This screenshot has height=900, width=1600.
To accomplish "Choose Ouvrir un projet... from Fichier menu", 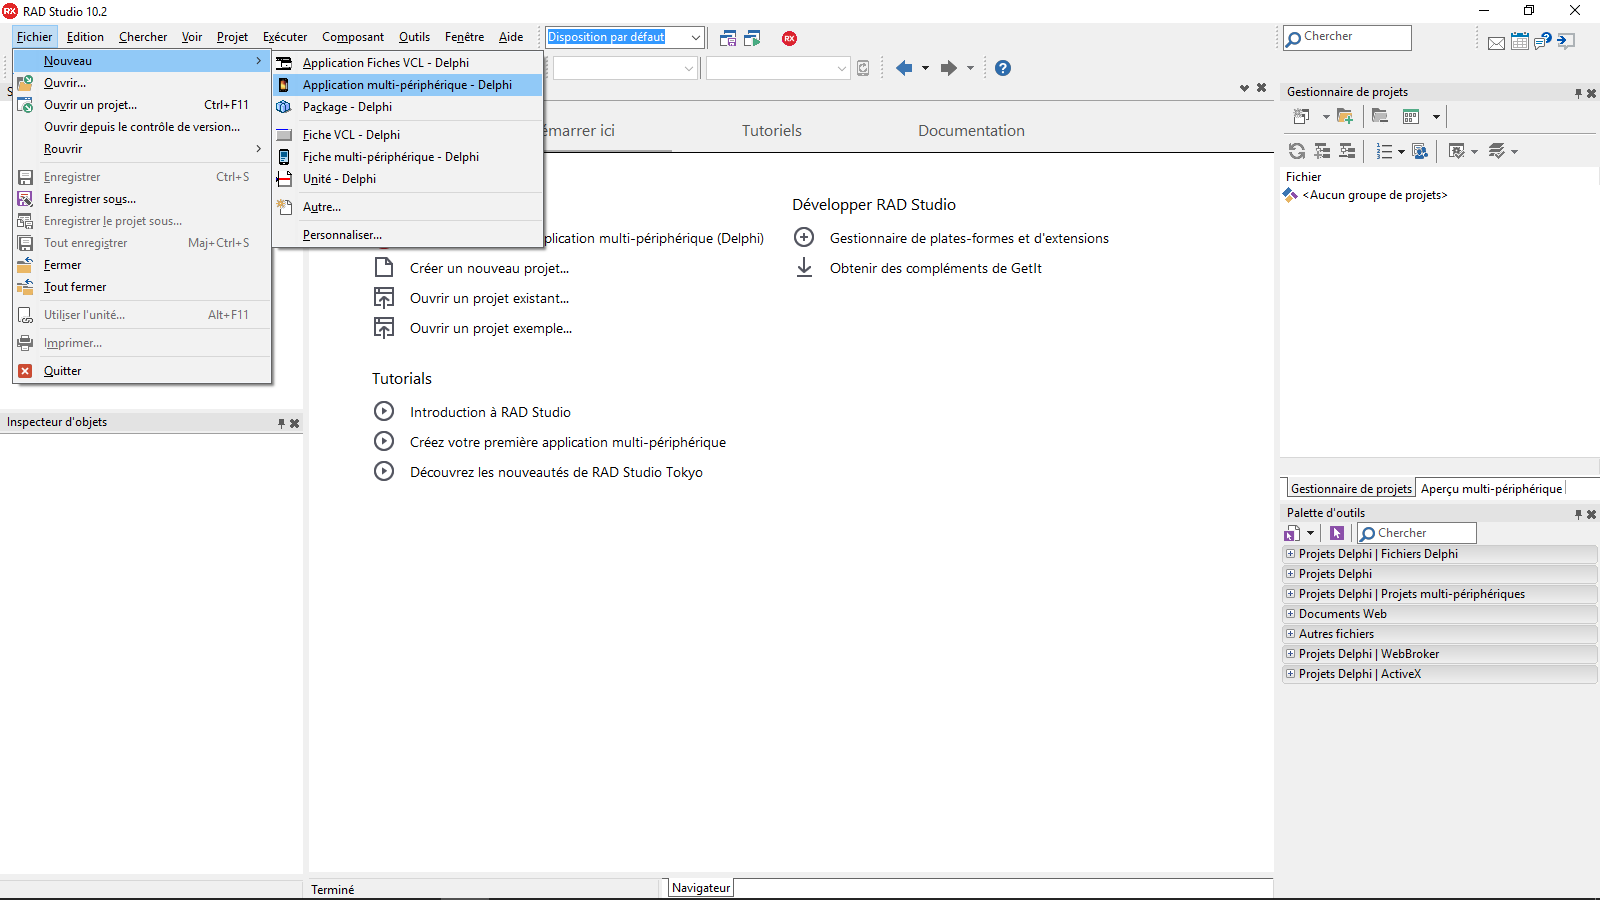I will (142, 105).
